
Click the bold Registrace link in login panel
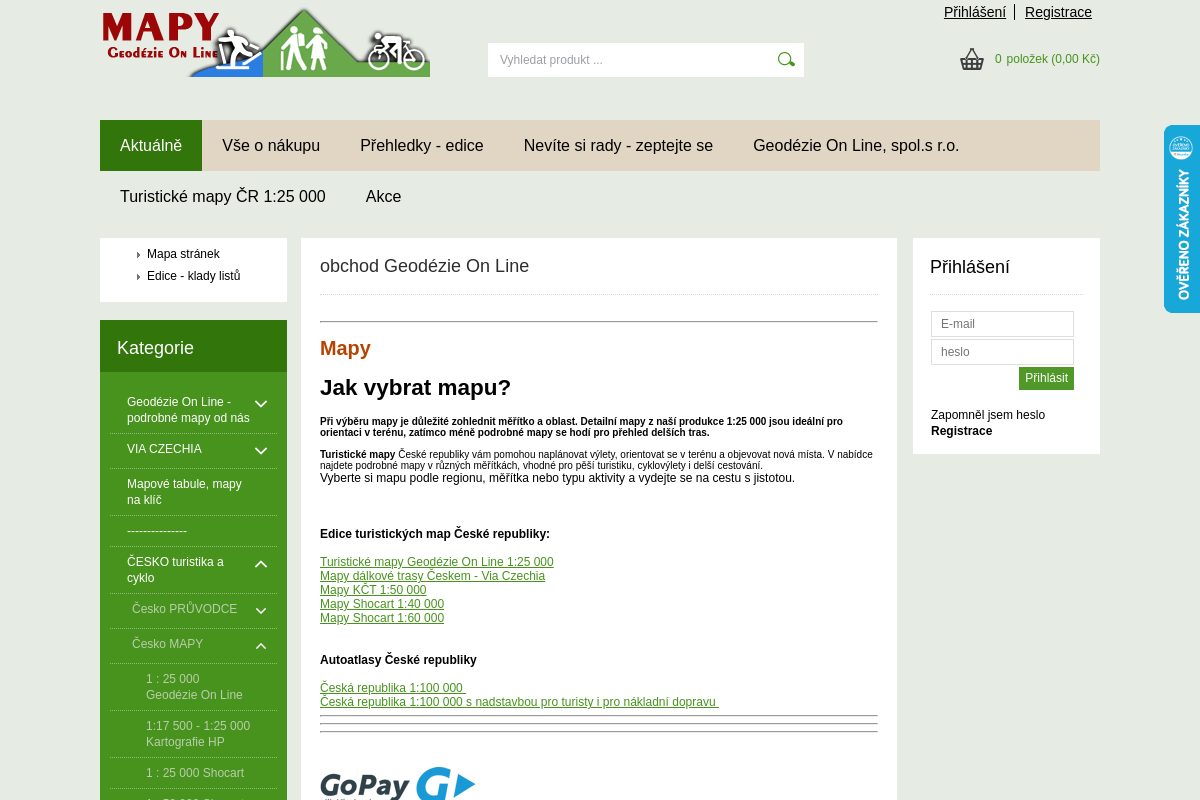[961, 431]
